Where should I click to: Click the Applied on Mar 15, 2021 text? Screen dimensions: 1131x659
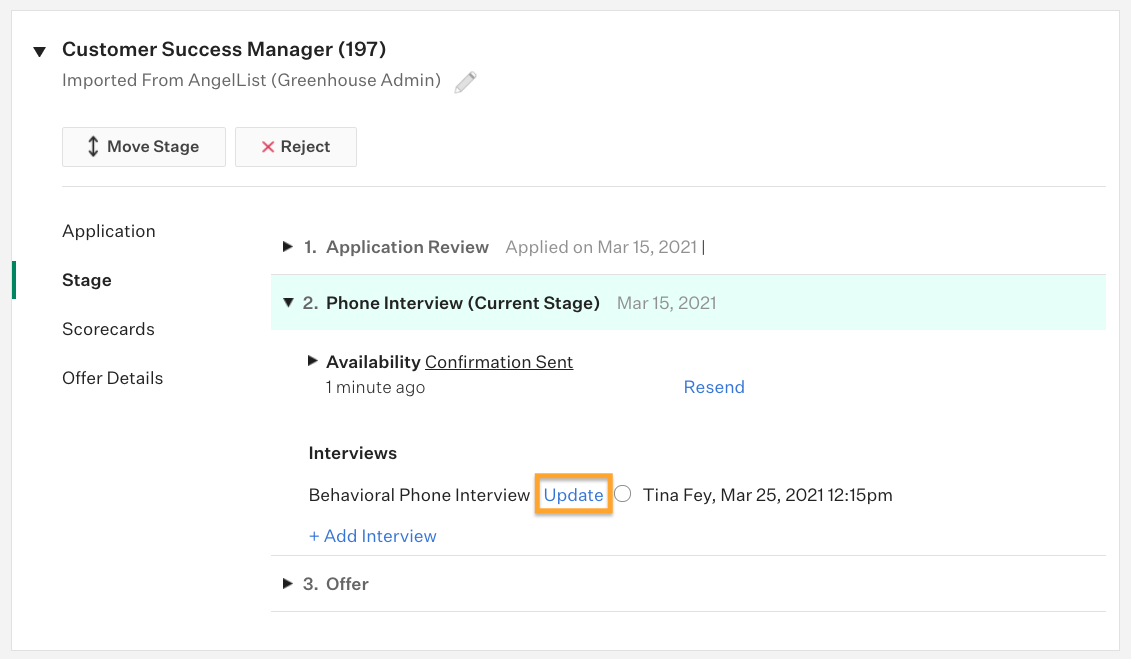(x=601, y=247)
